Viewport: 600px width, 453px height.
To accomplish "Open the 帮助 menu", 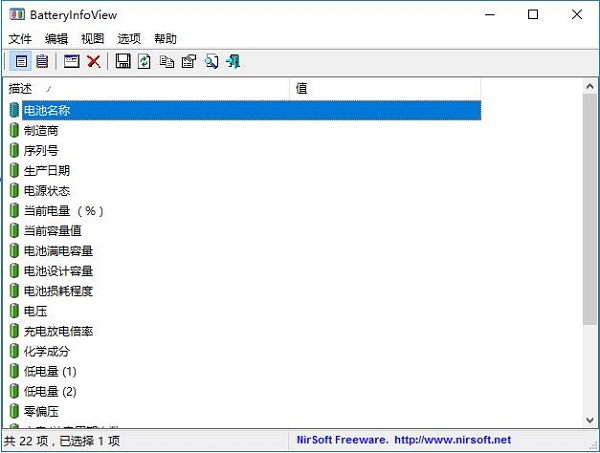I will click(165, 38).
